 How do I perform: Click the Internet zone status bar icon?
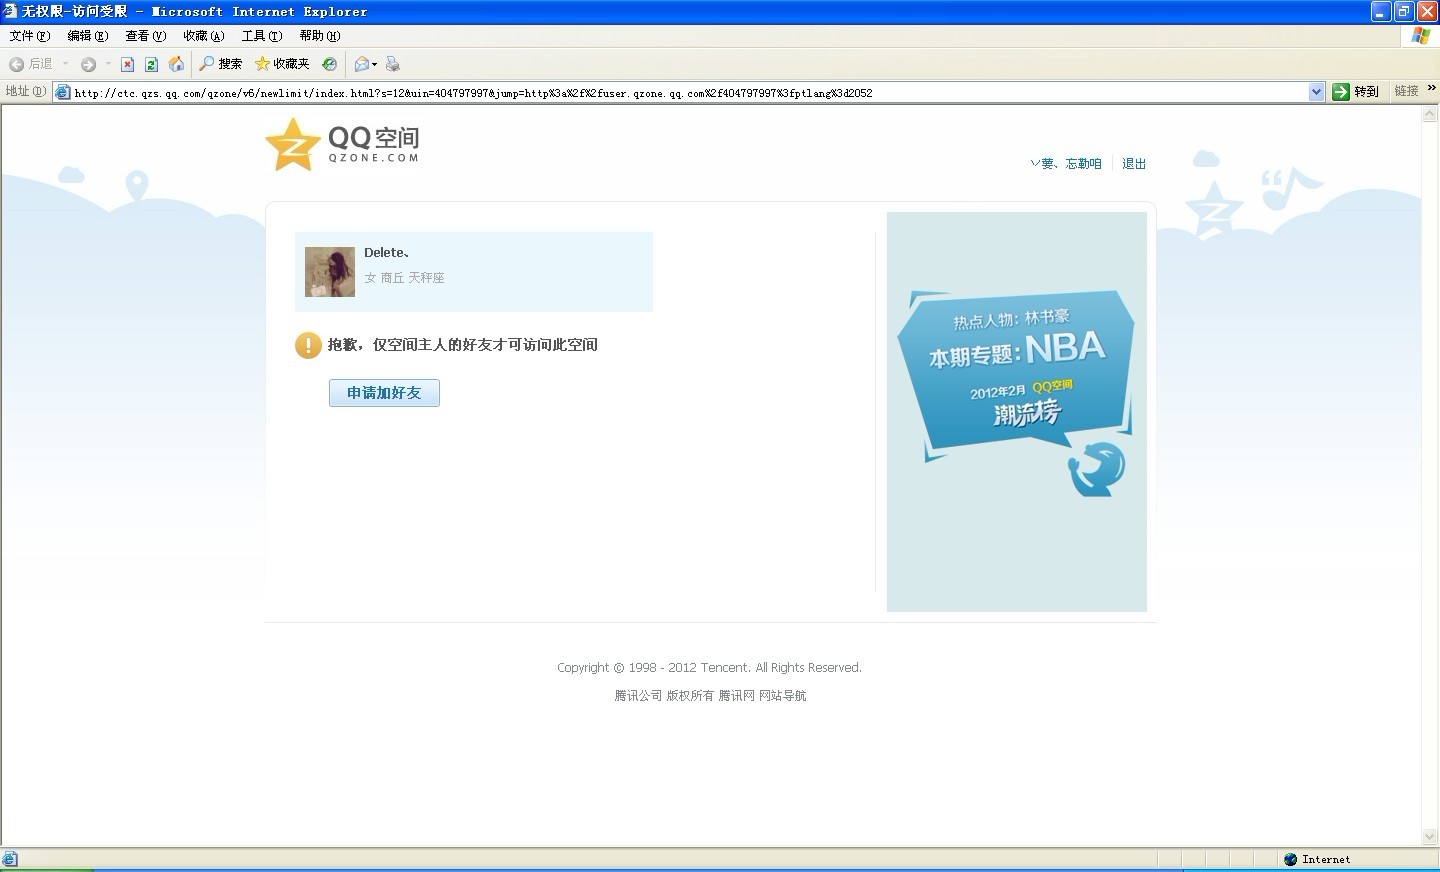coord(1291,859)
